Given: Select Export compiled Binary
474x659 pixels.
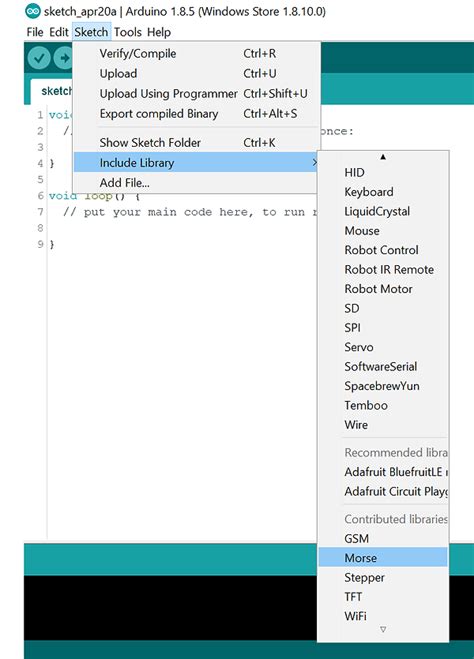Looking at the screenshot, I should click(x=195, y=113).
